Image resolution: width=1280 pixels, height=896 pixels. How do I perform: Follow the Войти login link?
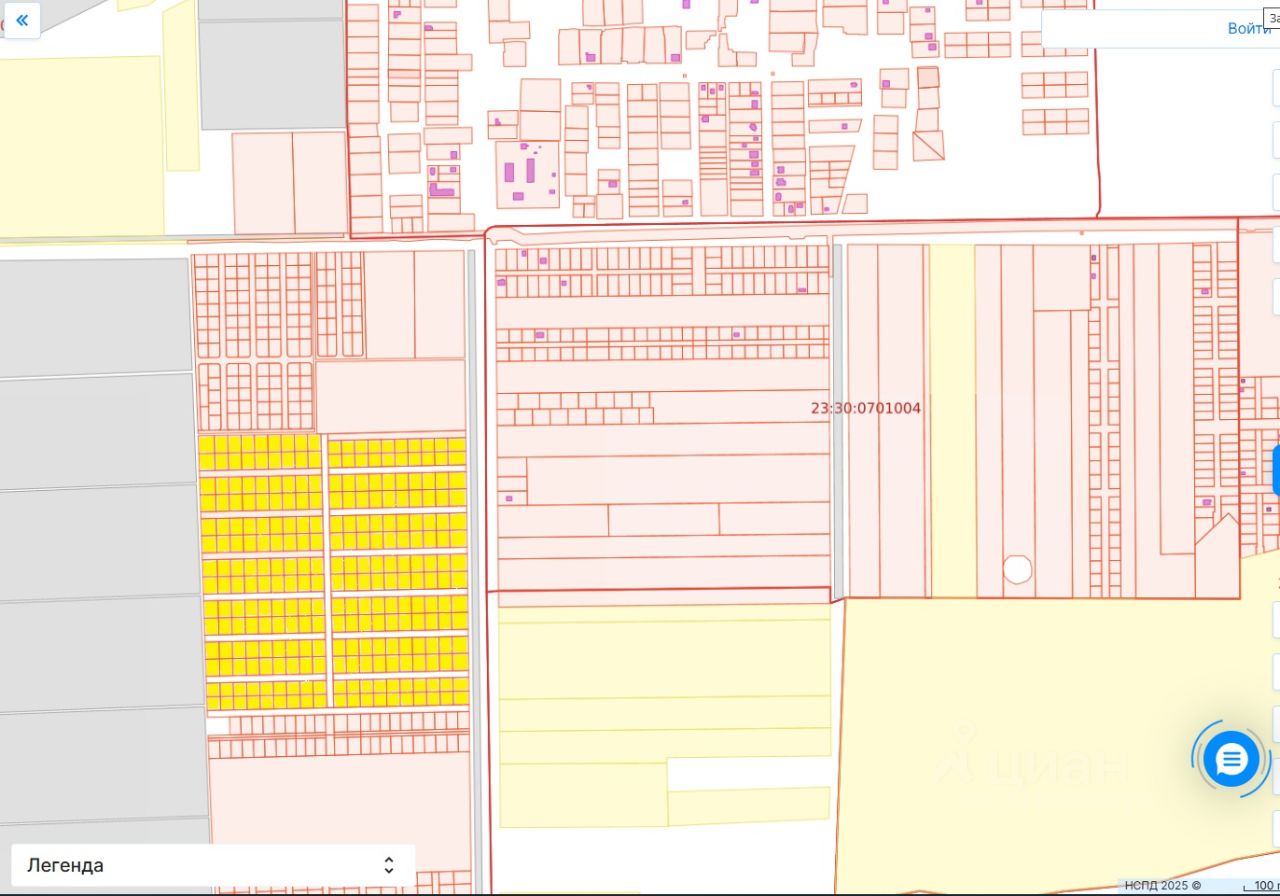click(1249, 28)
